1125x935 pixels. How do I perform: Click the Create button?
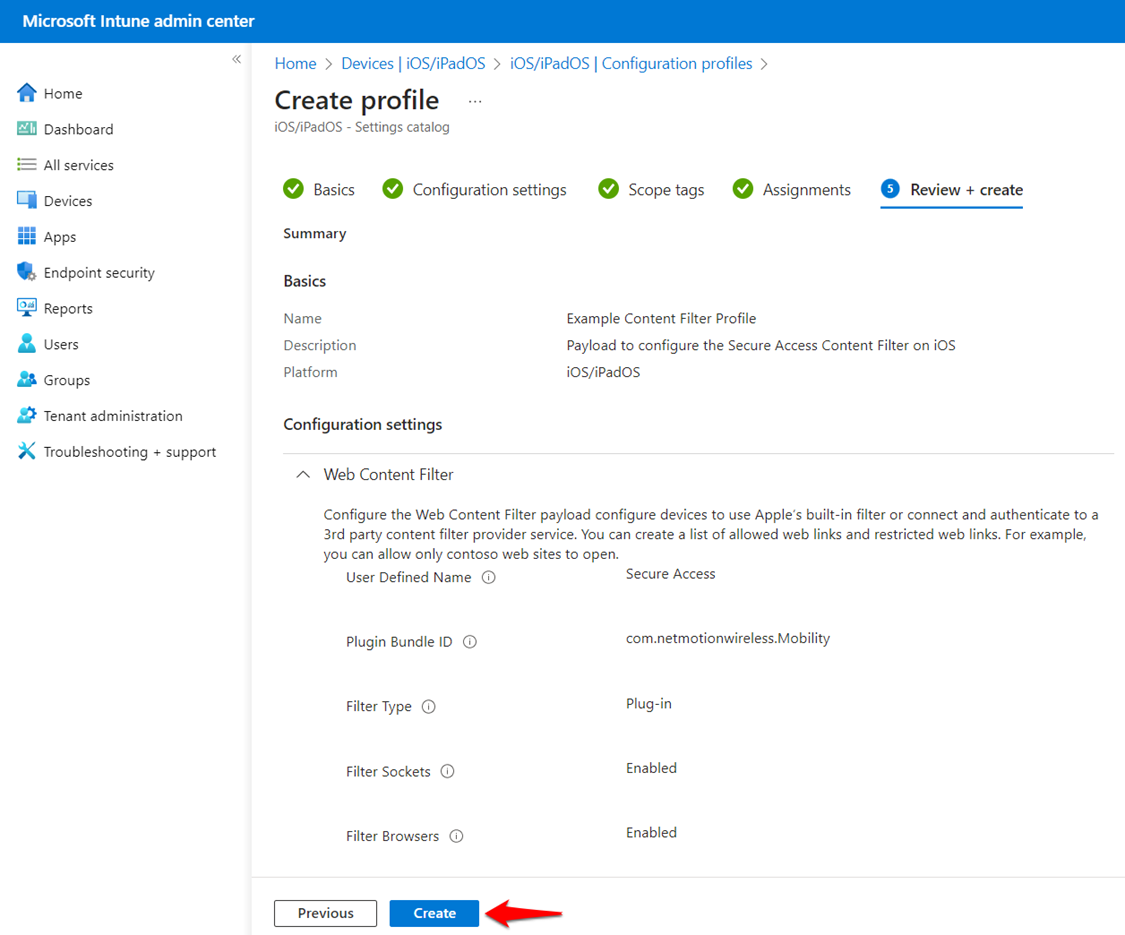pos(434,913)
